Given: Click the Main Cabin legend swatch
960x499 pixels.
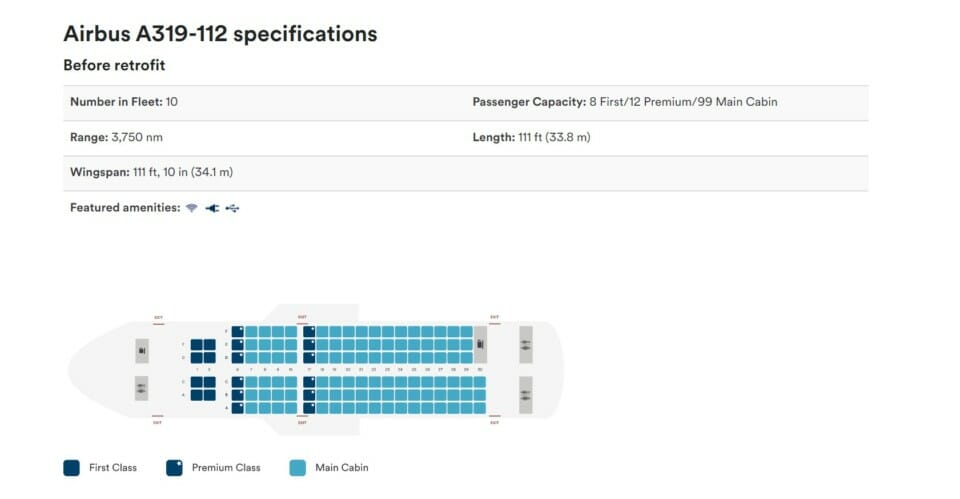Looking at the screenshot, I should pos(298,468).
